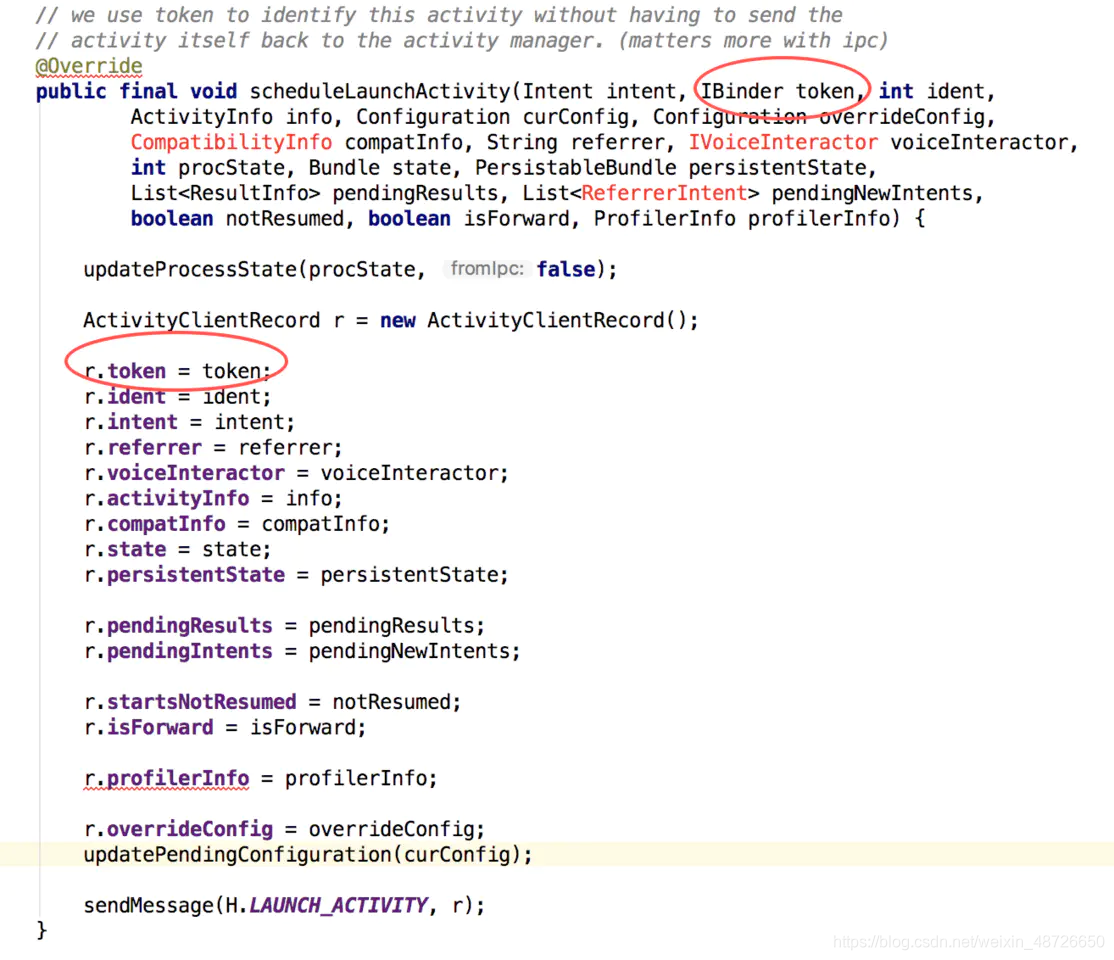Click the fromIpc inline parameter hint
1114x960 pixels.
click(487, 268)
